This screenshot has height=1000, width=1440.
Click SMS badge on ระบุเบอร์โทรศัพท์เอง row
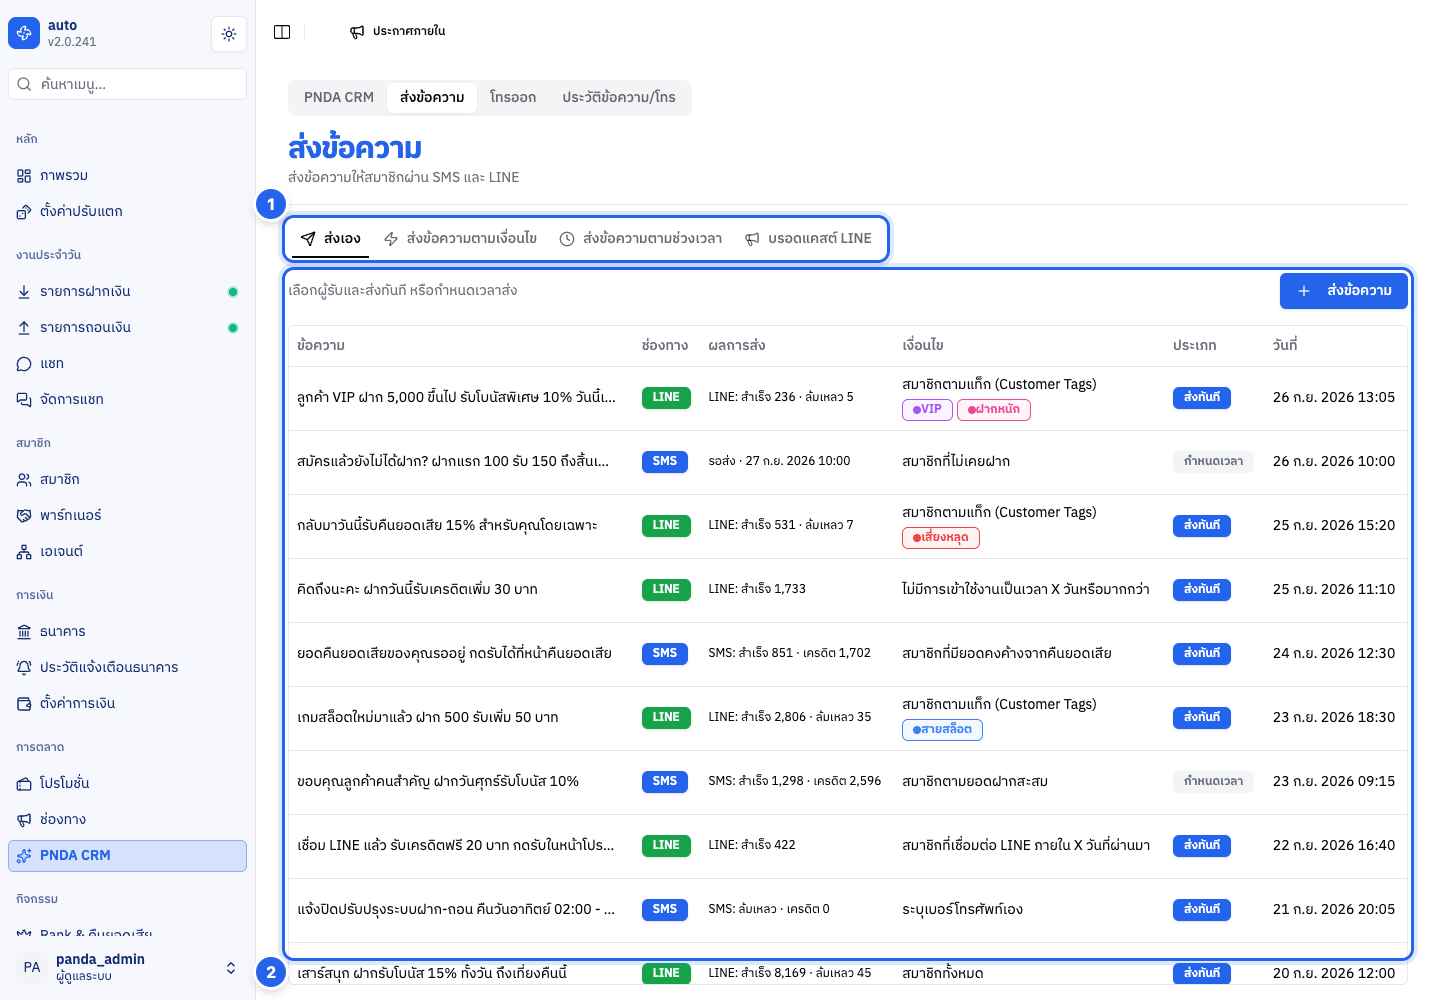[665, 910]
